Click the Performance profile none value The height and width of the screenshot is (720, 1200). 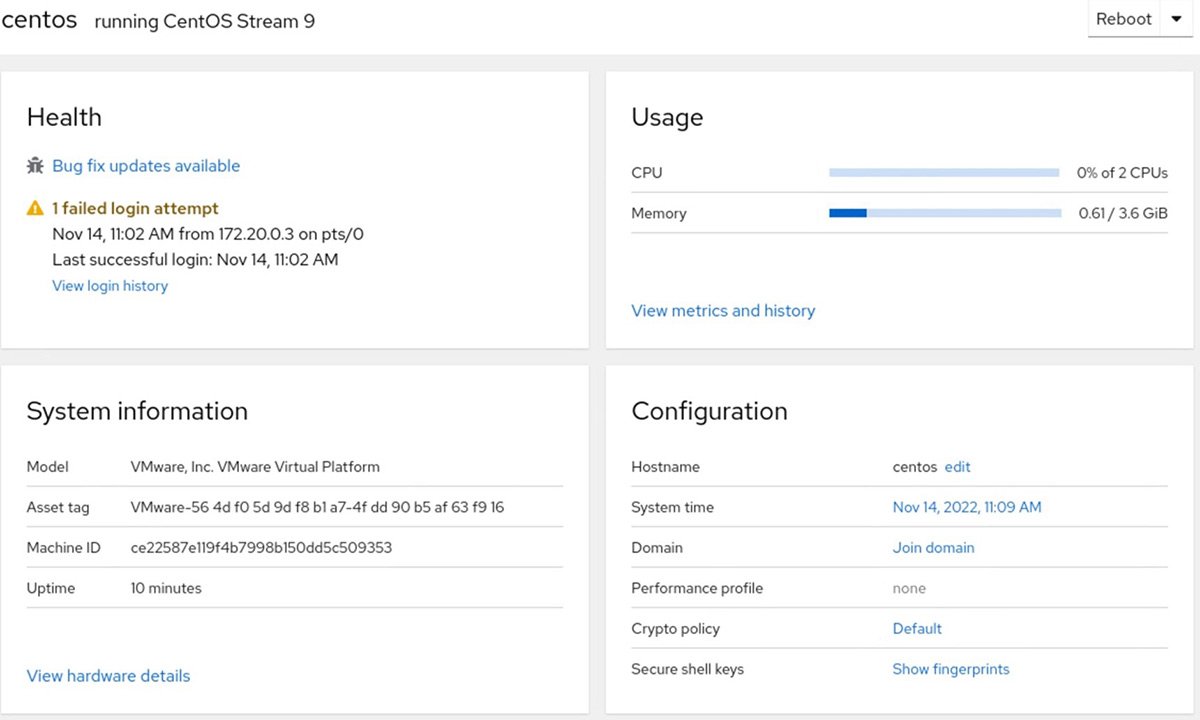(x=909, y=588)
